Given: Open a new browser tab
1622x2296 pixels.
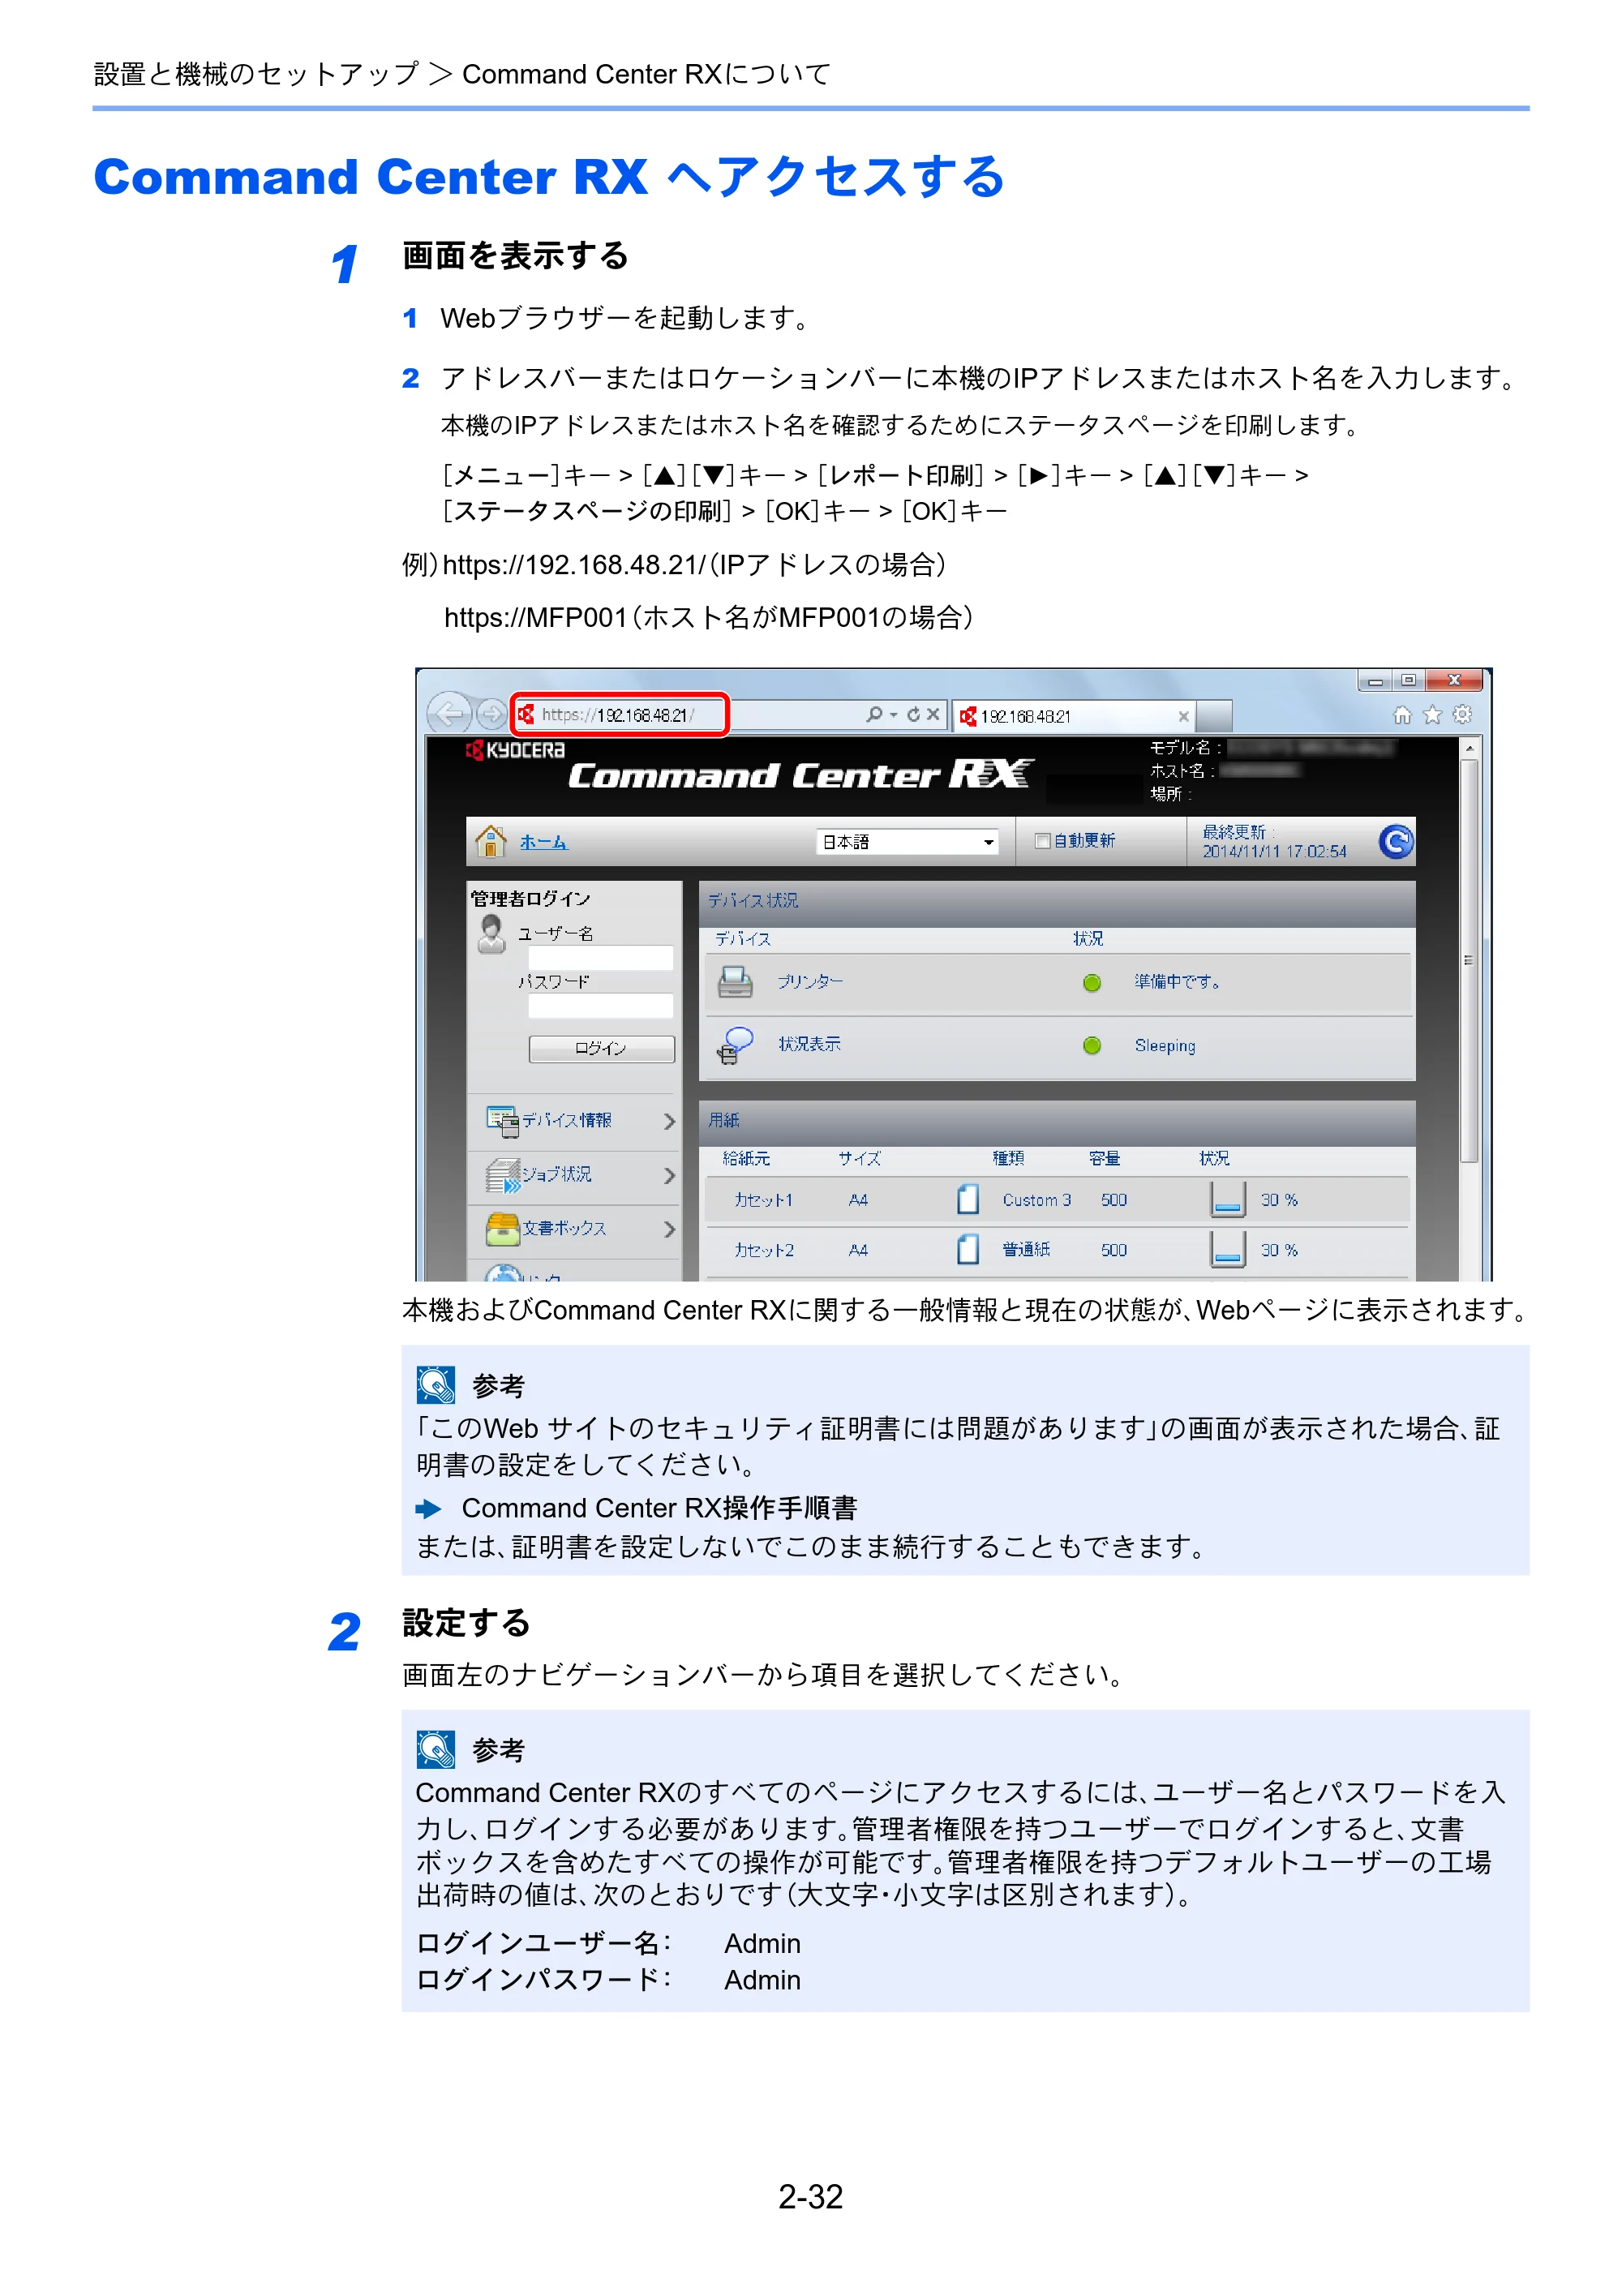Looking at the screenshot, I should pos(1214,716).
